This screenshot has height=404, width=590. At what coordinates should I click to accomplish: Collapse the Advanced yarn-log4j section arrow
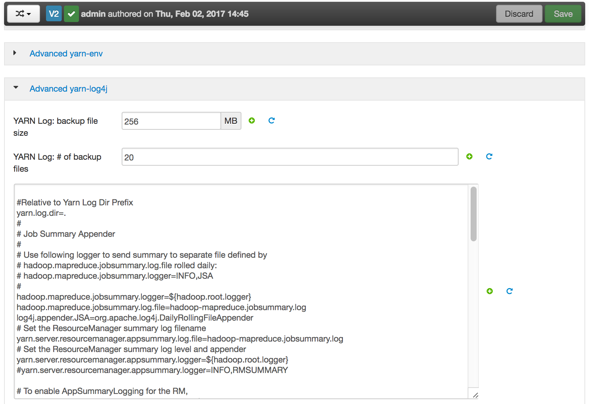coord(15,88)
